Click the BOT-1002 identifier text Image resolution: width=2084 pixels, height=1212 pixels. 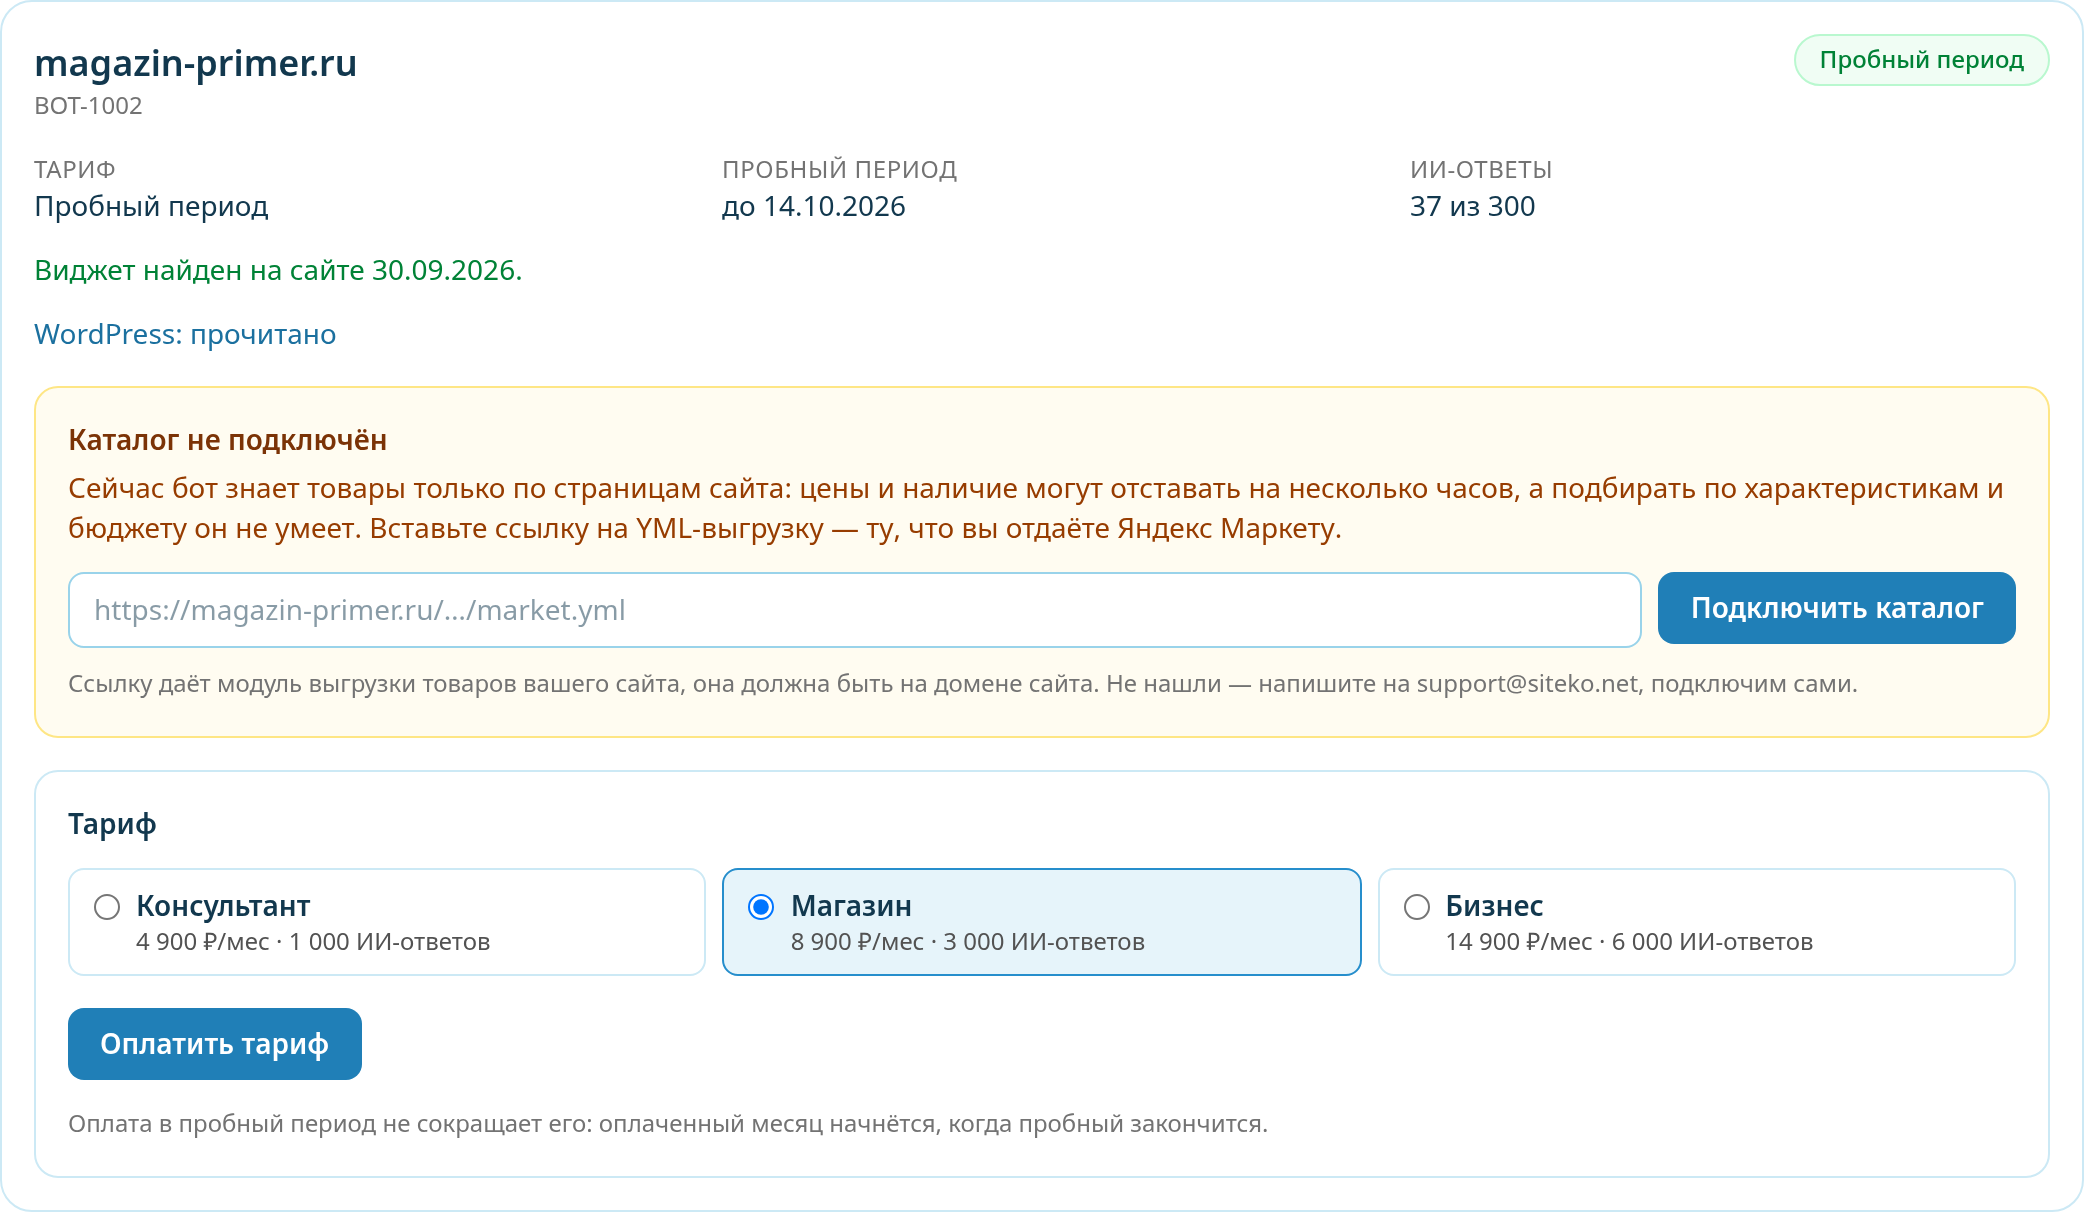[x=88, y=106]
